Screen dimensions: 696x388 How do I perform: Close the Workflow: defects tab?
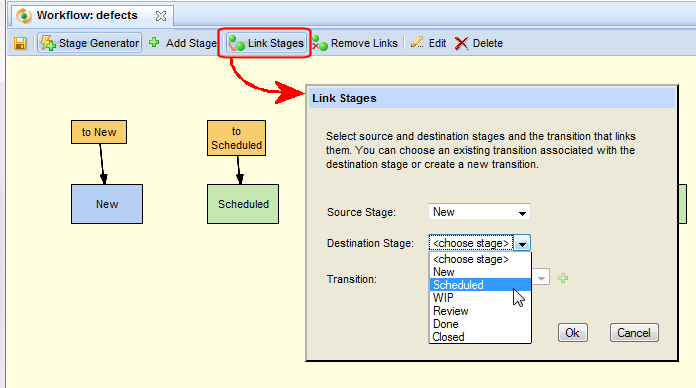[x=161, y=16]
